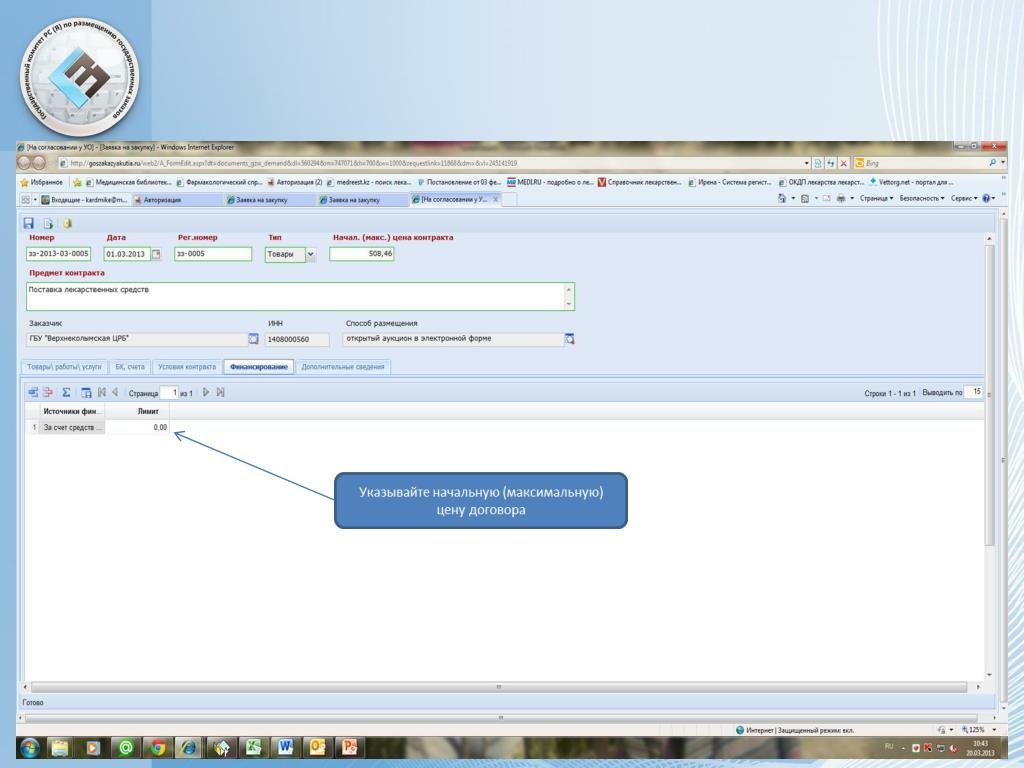Viewport: 1024px width, 768px height.
Task: Switch to the Условия контракта tab
Action: tap(187, 367)
